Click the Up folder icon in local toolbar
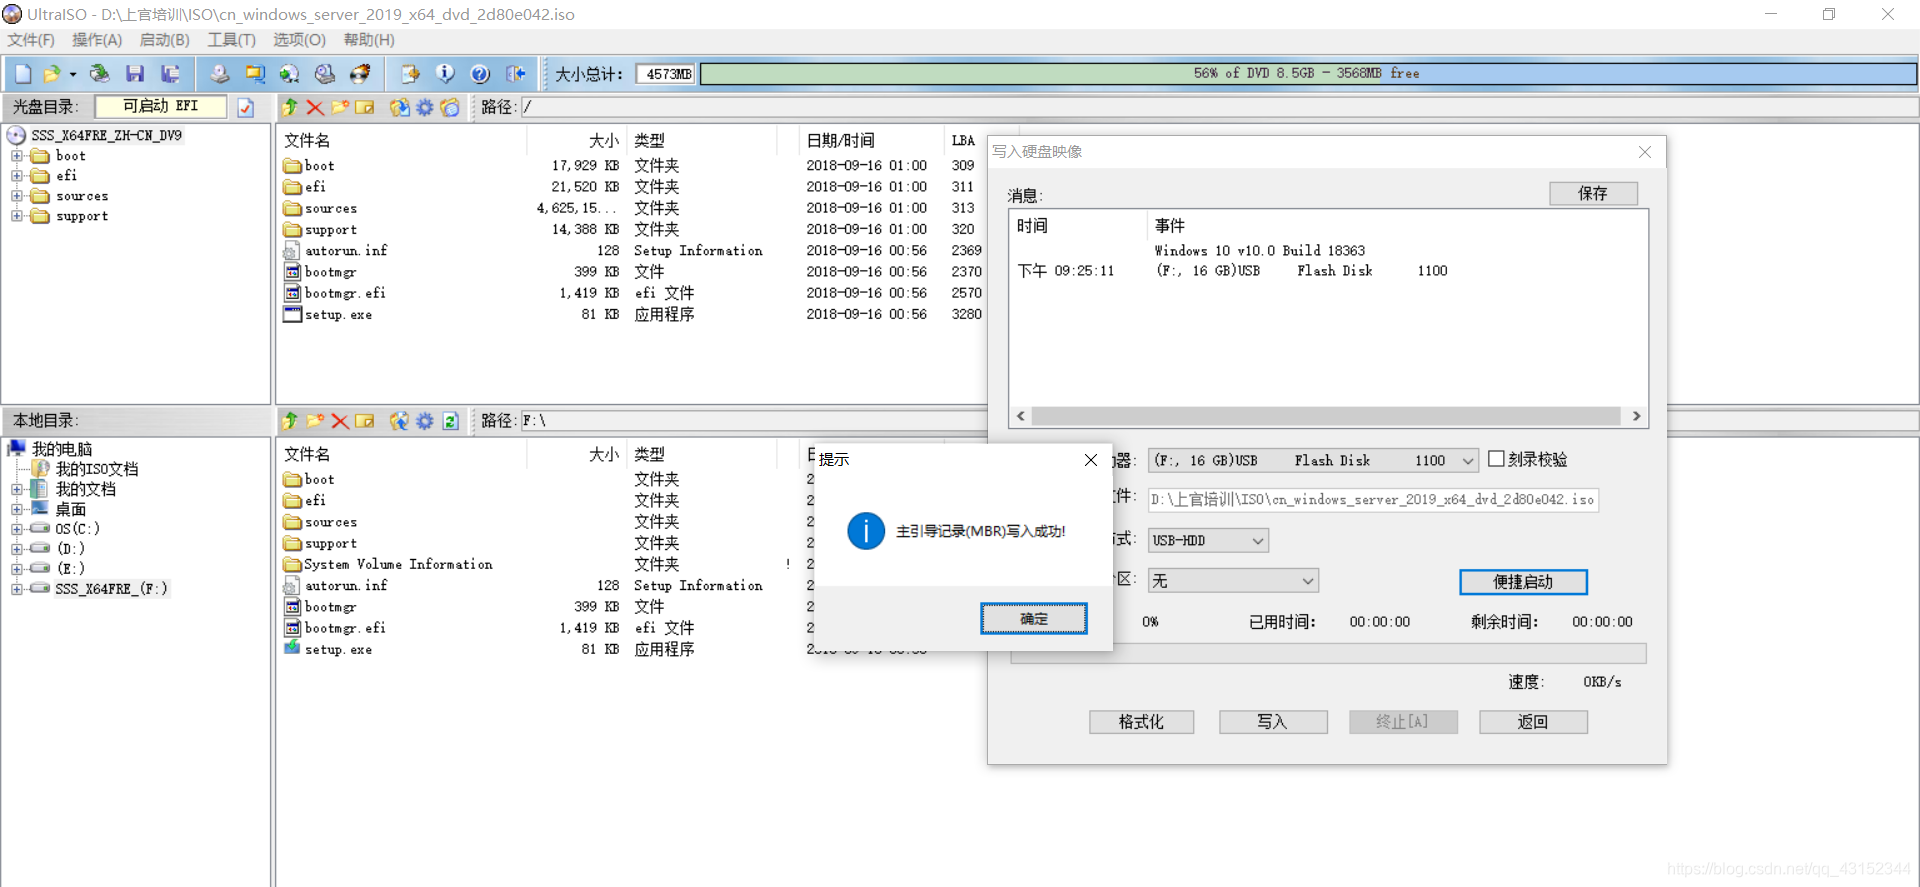Image resolution: width=1920 pixels, height=887 pixels. coord(290,421)
